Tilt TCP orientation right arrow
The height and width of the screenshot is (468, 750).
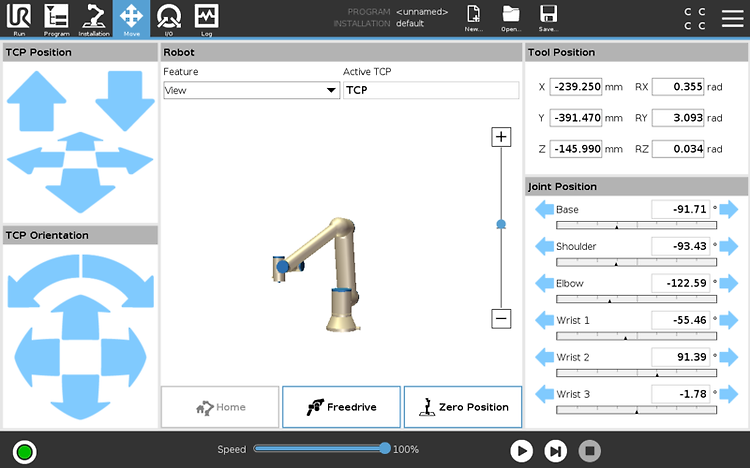124,357
